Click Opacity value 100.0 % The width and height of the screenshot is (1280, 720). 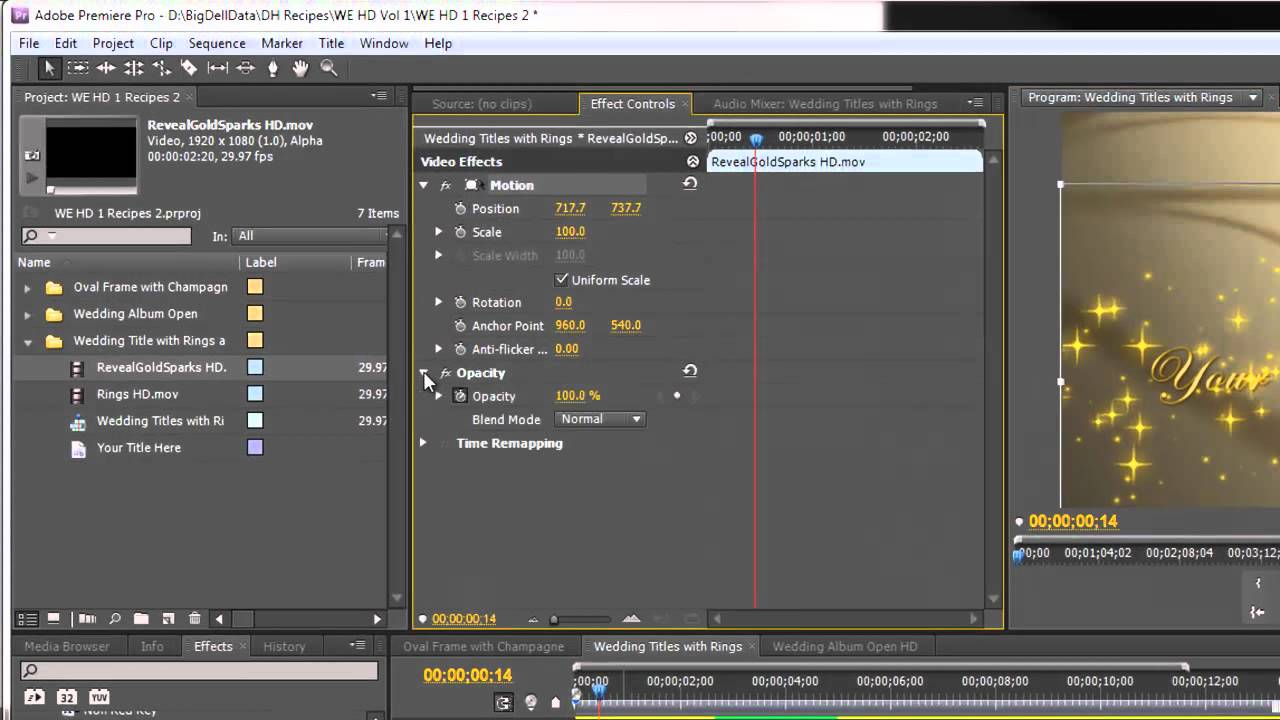578,396
